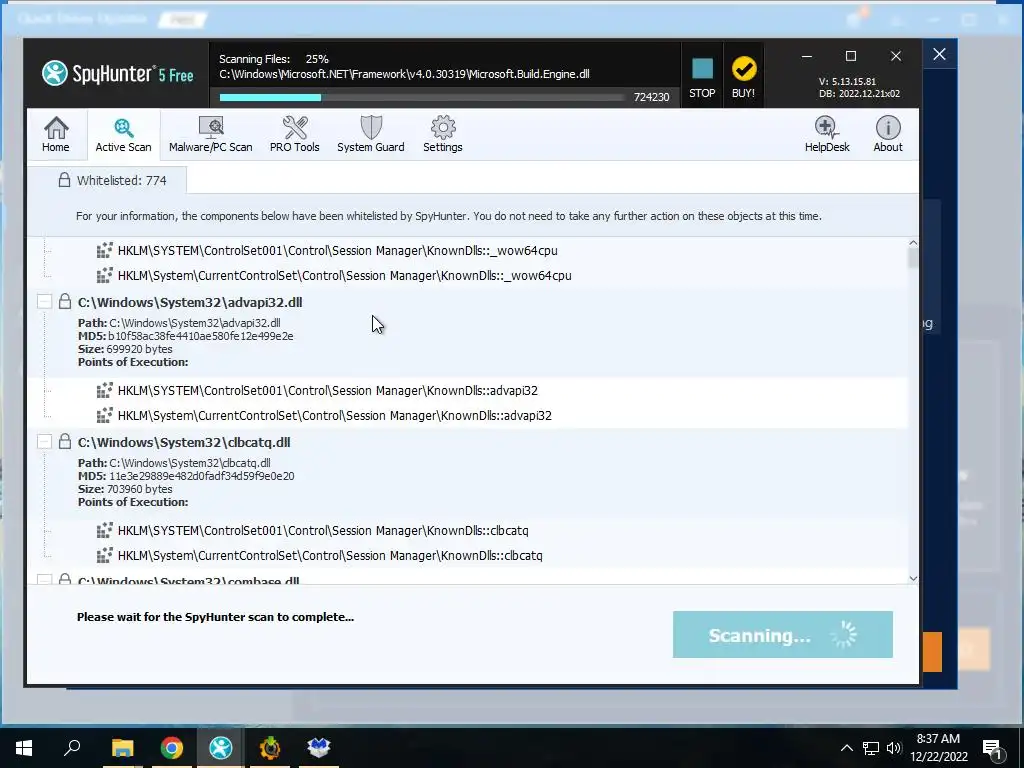
Task: Open network status tray icon
Action: [871, 748]
